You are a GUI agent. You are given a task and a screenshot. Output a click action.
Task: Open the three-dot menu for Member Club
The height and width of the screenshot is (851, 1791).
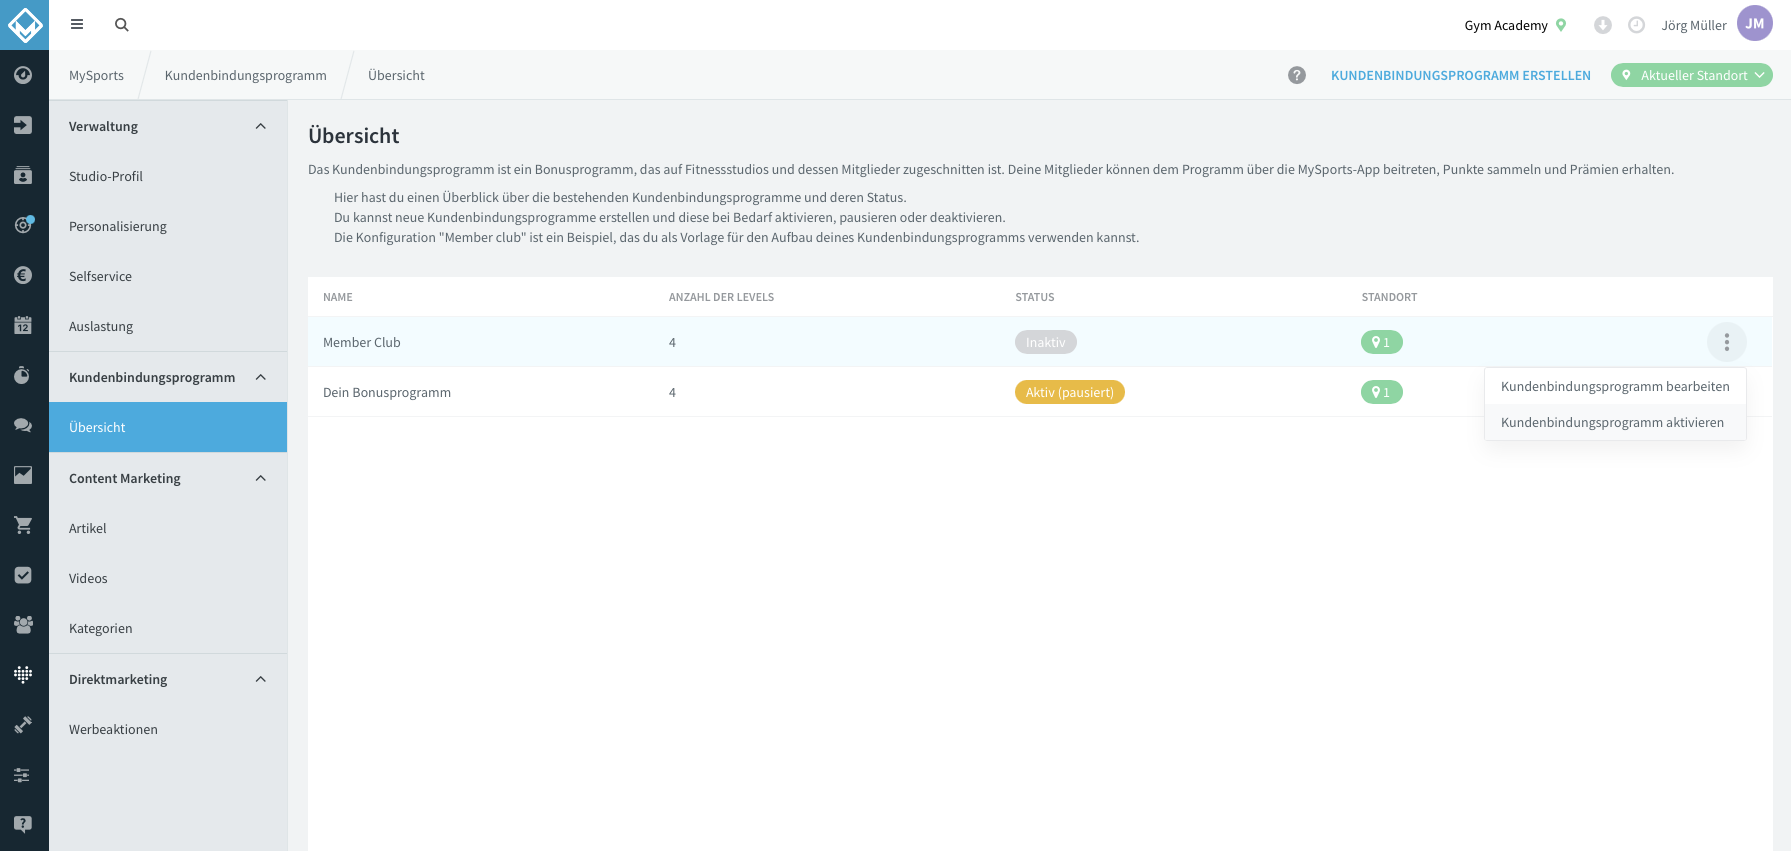pyautogui.click(x=1727, y=342)
